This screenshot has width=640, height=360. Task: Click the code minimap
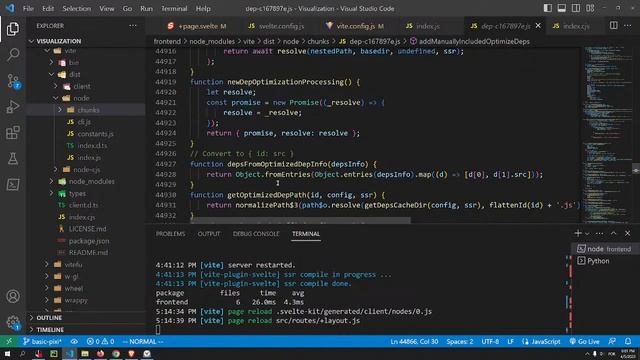[607, 135]
